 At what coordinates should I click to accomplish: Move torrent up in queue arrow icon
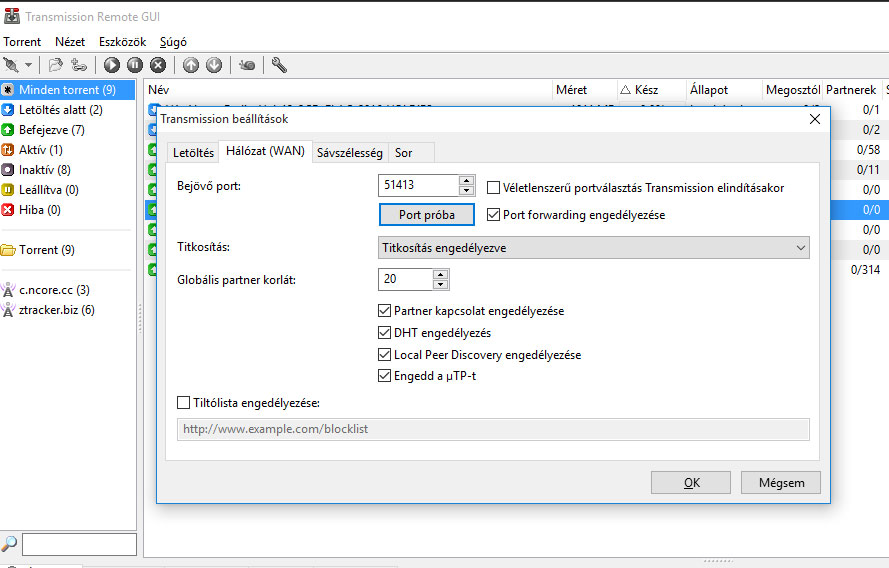[x=191, y=65]
